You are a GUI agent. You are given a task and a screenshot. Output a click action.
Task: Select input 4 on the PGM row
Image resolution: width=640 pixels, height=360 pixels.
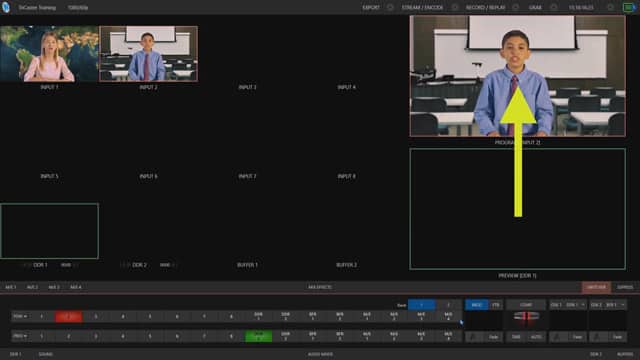122,316
